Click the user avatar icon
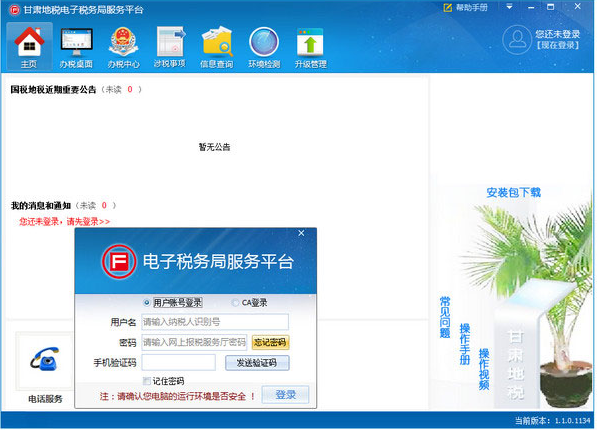The height and width of the screenshot is (430, 597). tap(517, 40)
